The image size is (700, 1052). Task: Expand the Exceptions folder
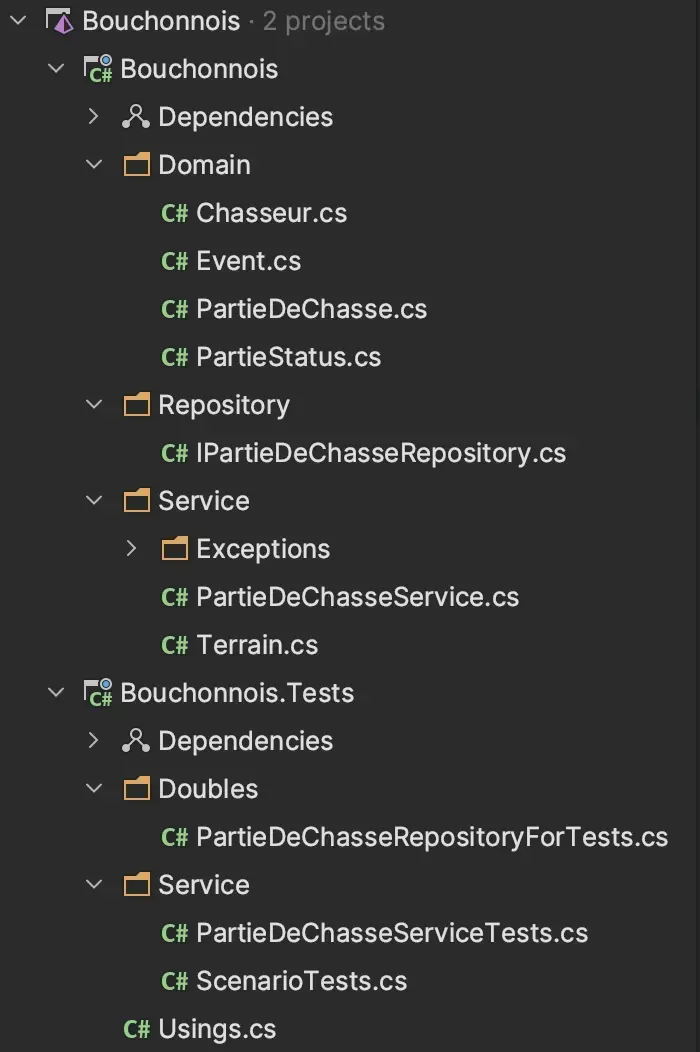132,549
